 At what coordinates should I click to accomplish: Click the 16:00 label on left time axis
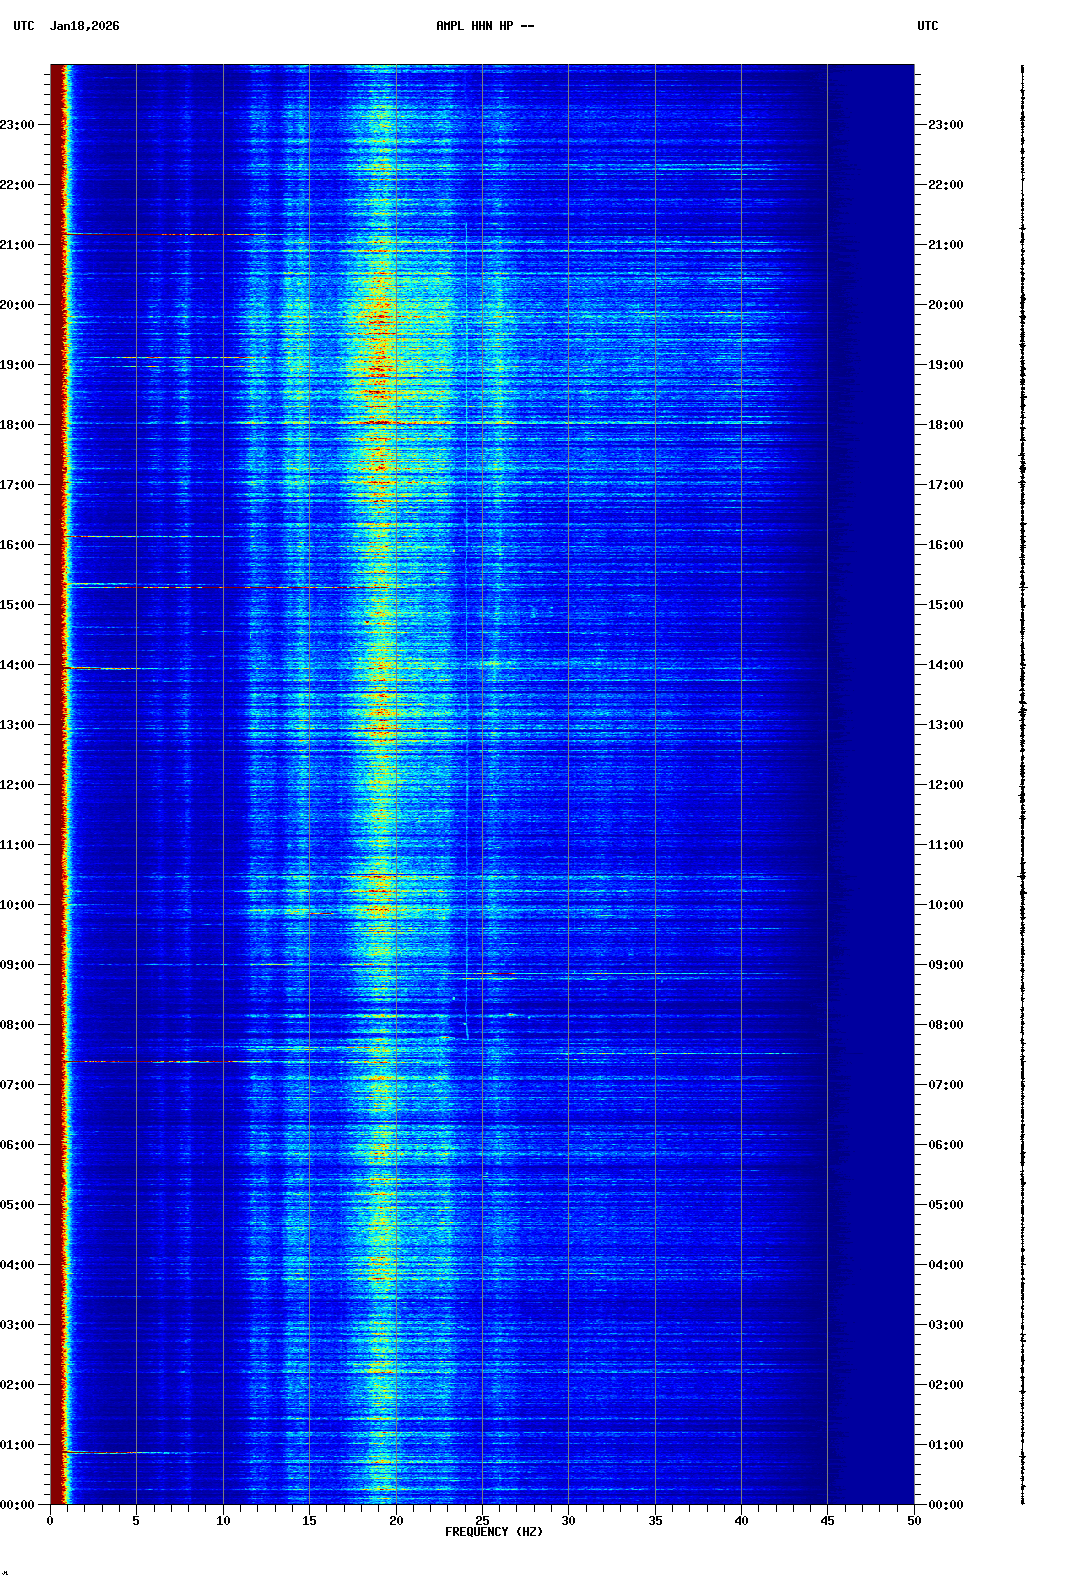(18, 545)
